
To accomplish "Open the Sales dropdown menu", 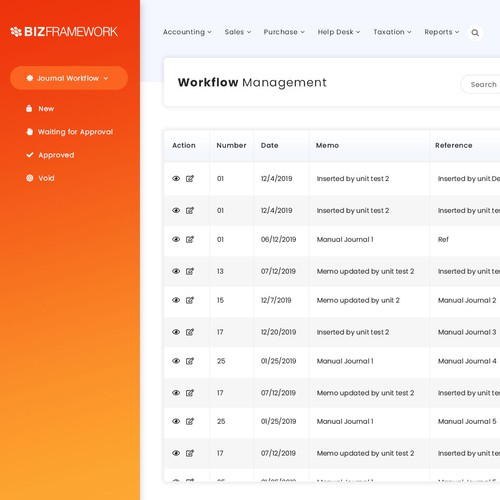I will click(x=238, y=32).
